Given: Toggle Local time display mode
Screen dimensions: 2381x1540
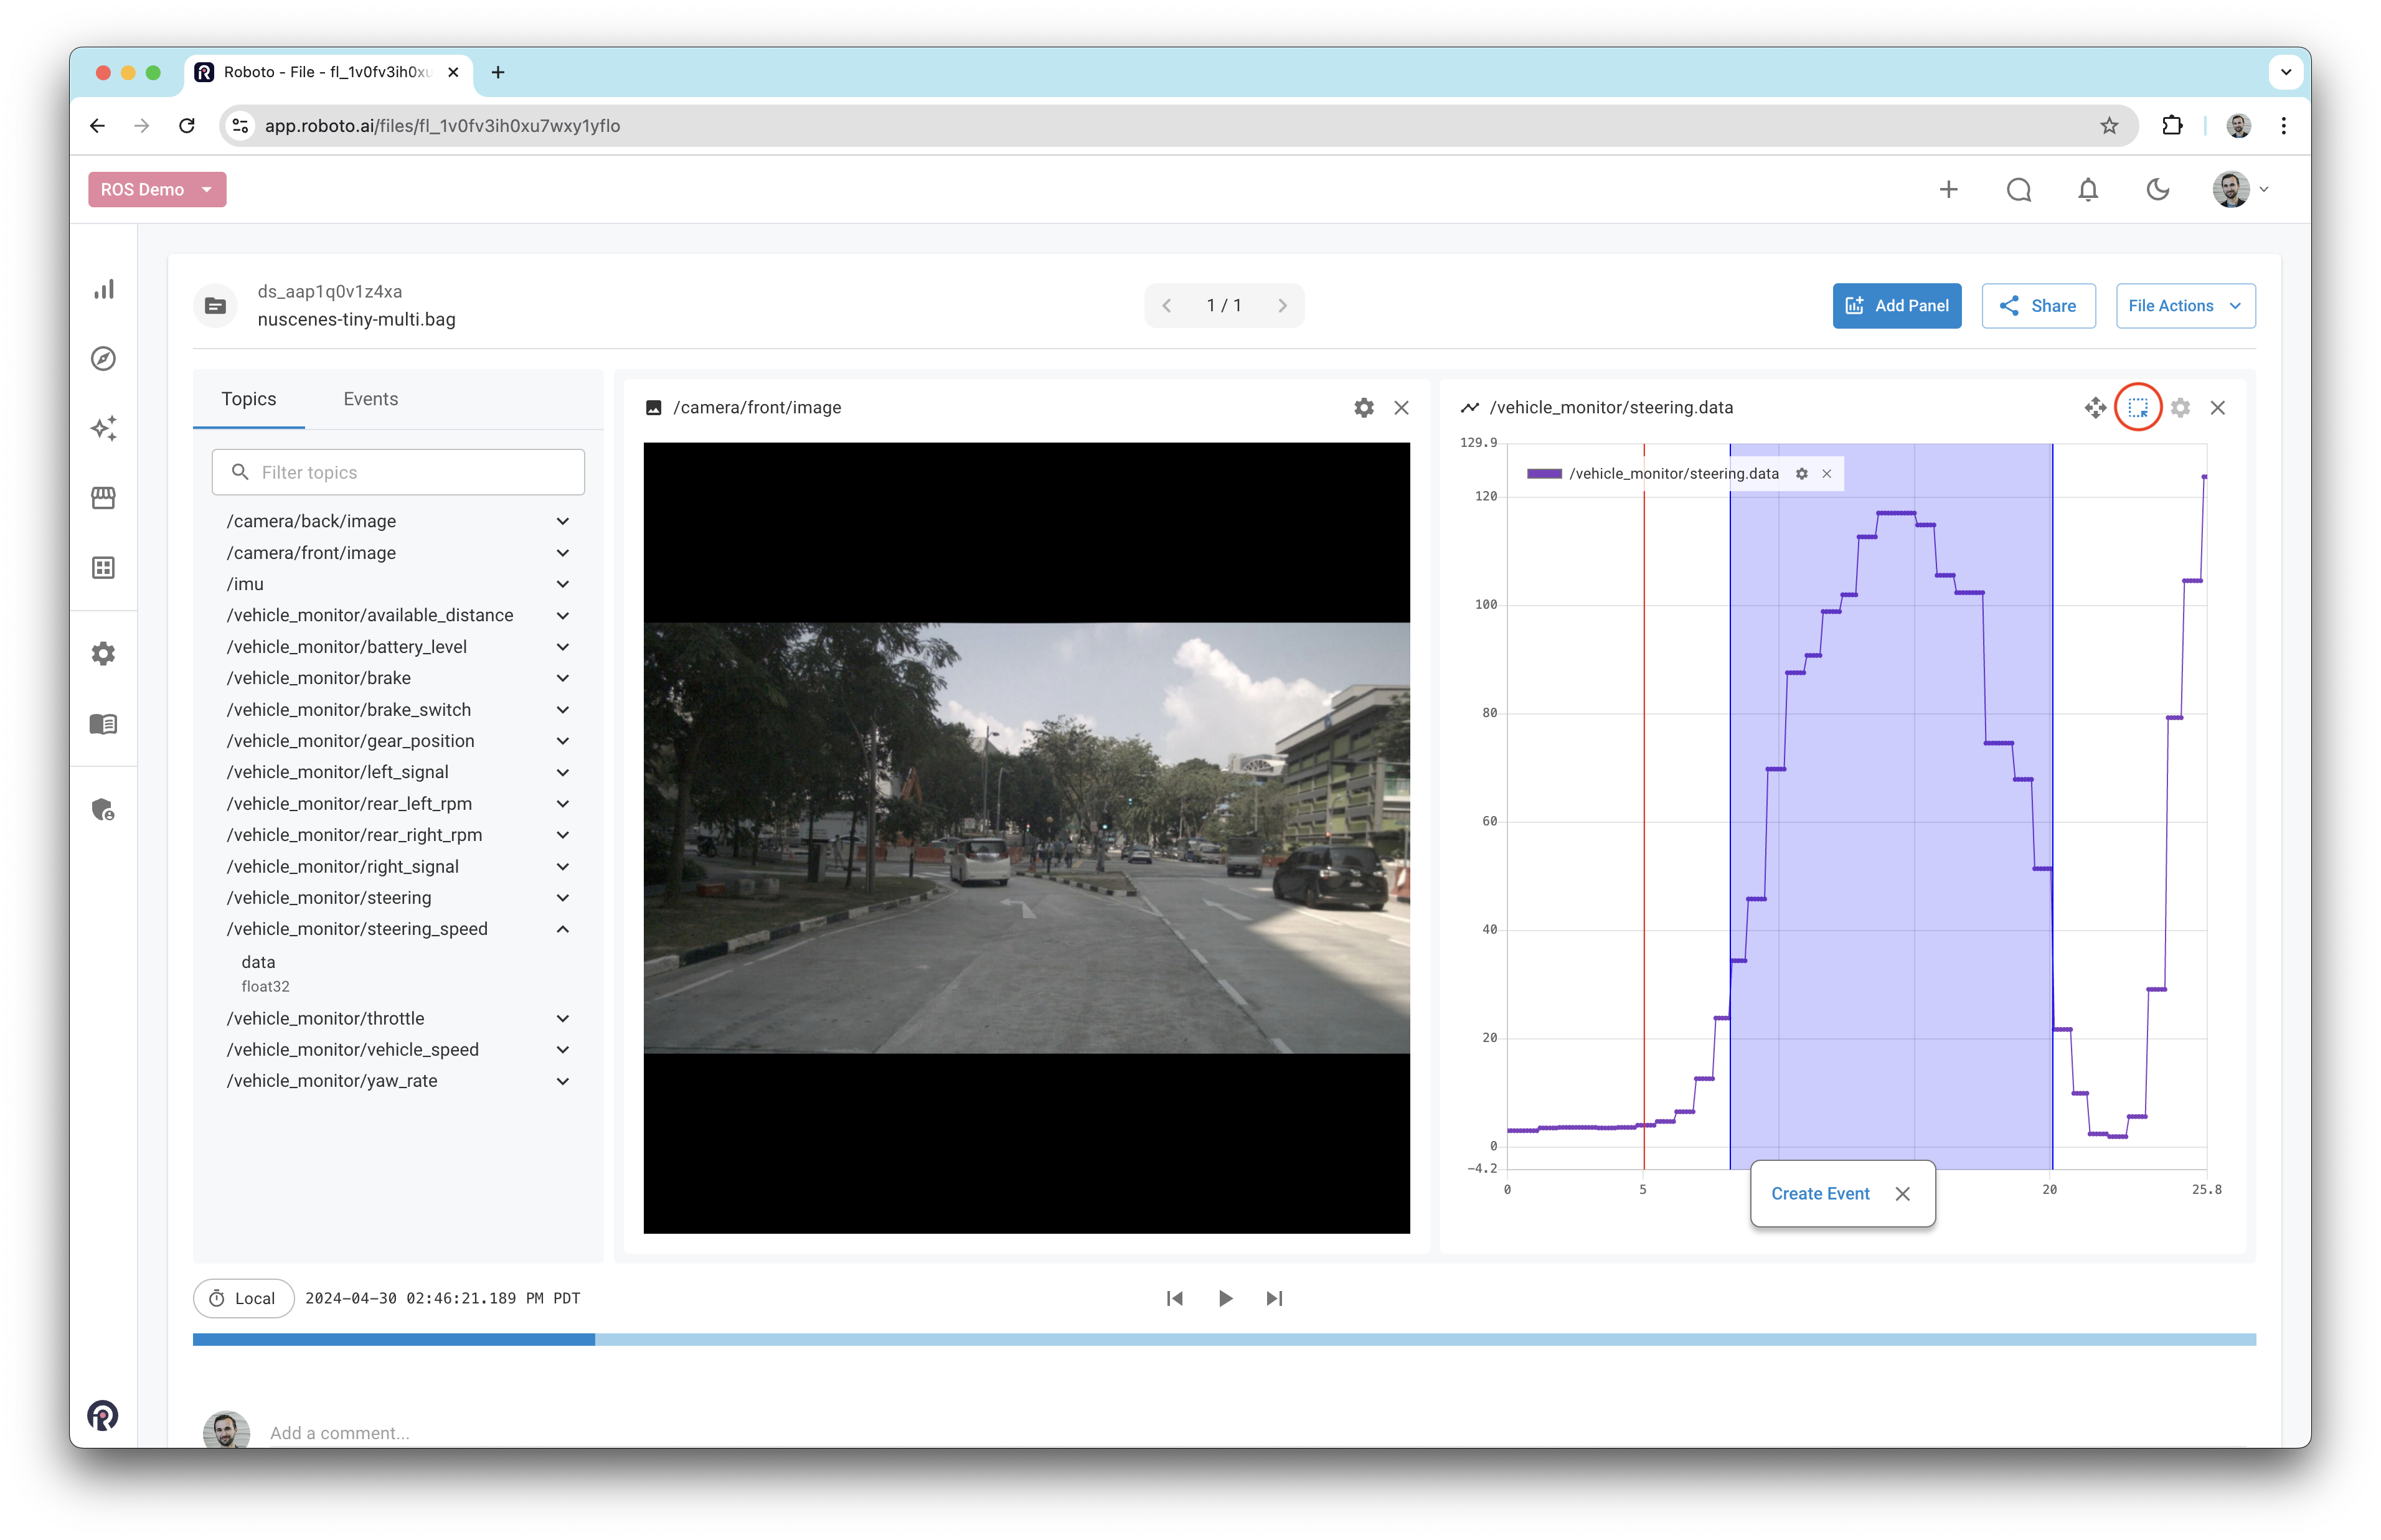Looking at the screenshot, I should [x=243, y=1298].
